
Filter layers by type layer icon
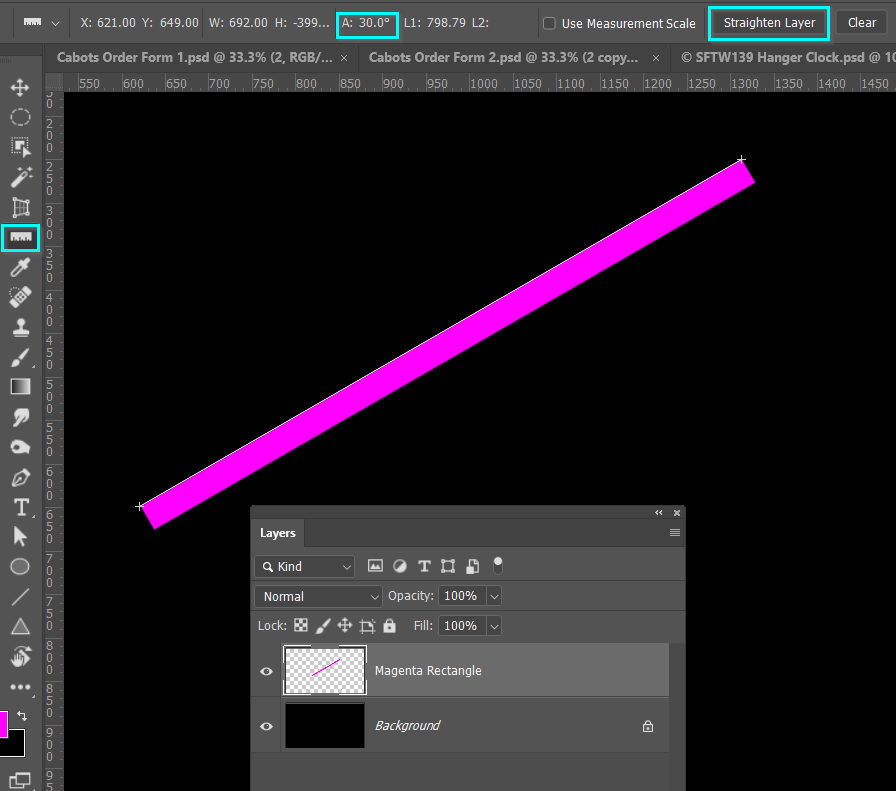(x=423, y=566)
